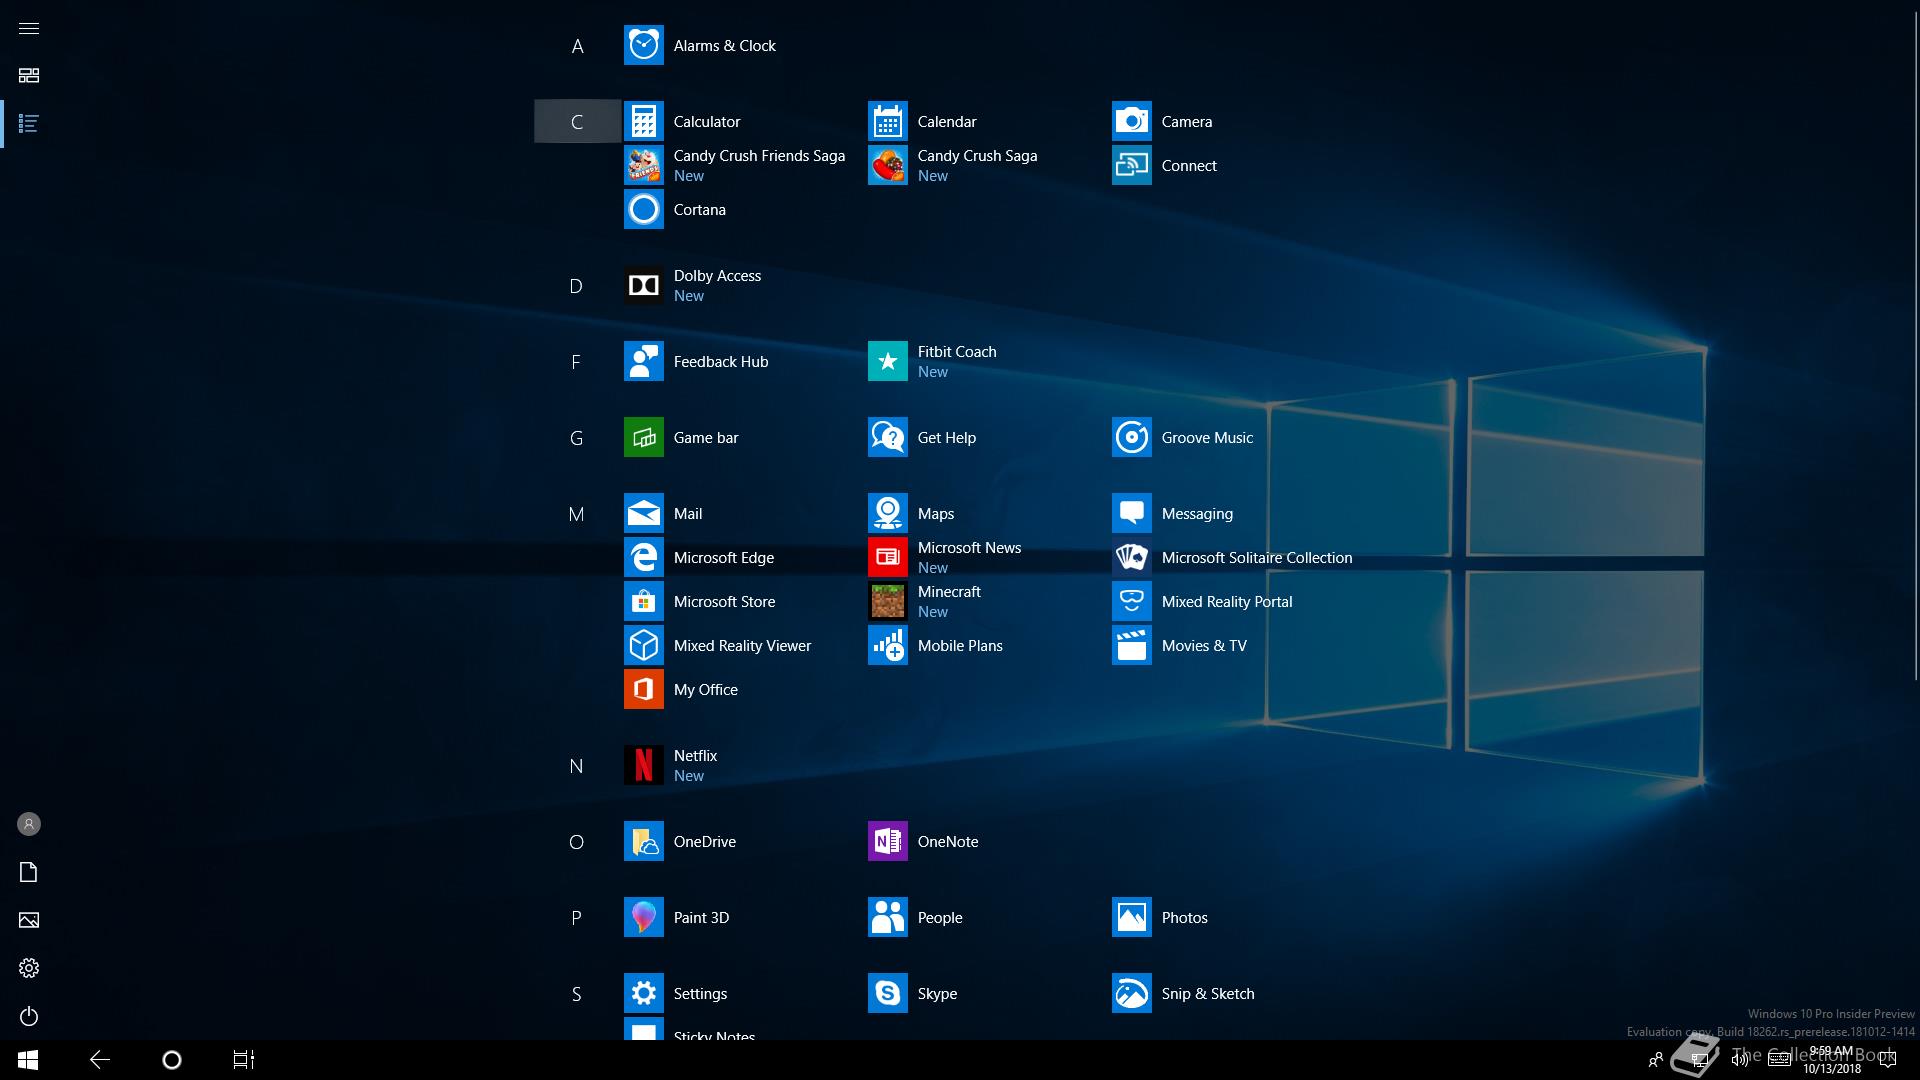The height and width of the screenshot is (1080, 1920).
Task: Open the Mixed Reality Viewer icon
Action: (643, 646)
